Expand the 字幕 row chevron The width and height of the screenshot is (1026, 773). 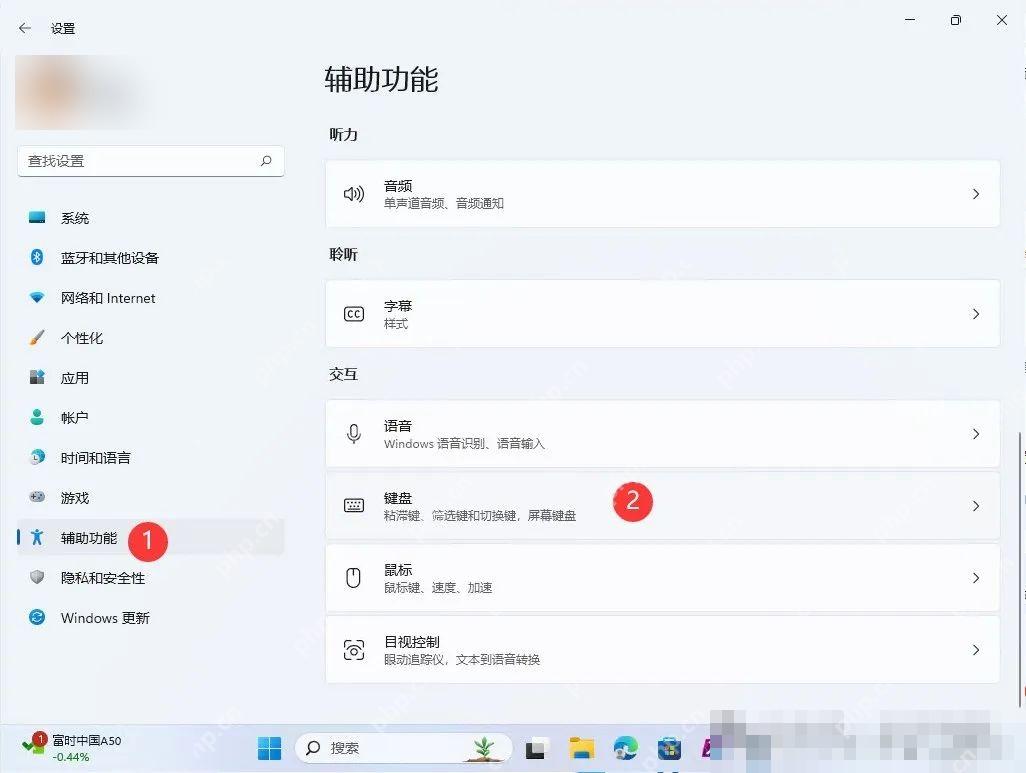976,314
